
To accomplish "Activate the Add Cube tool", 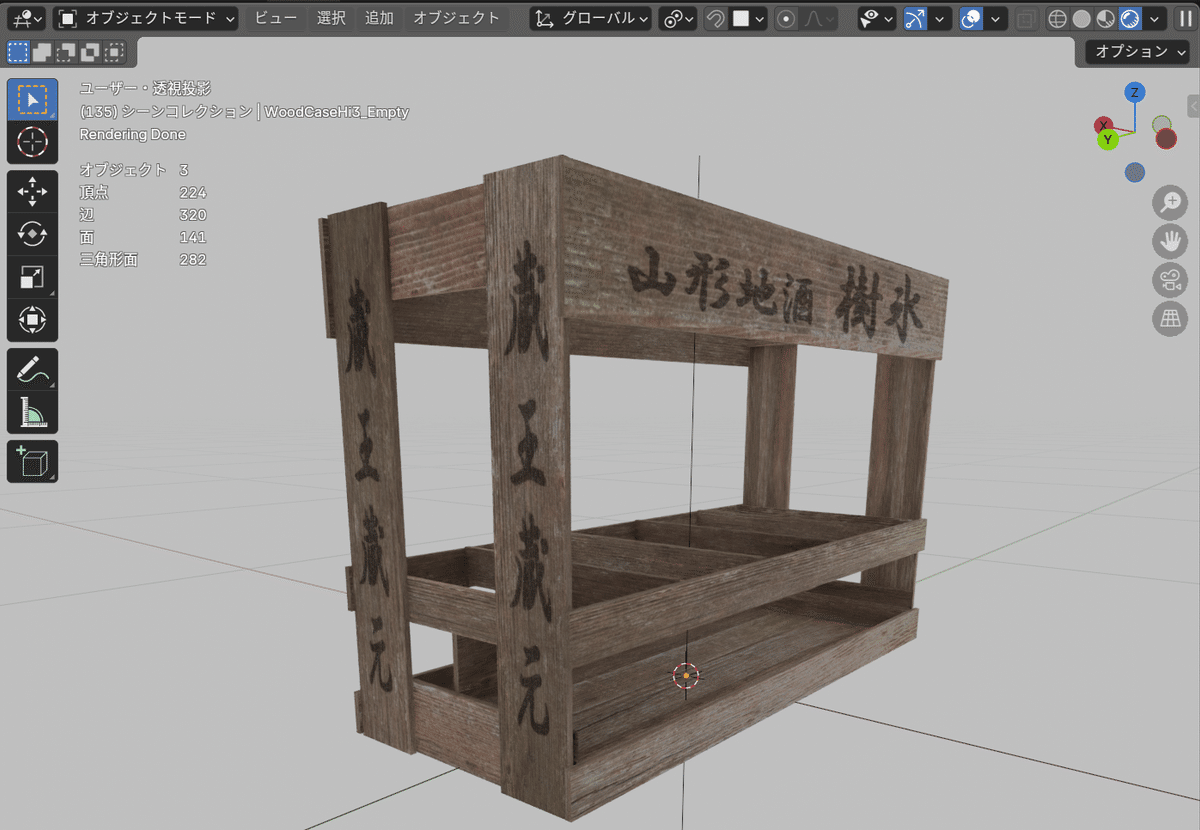I will [x=32, y=461].
